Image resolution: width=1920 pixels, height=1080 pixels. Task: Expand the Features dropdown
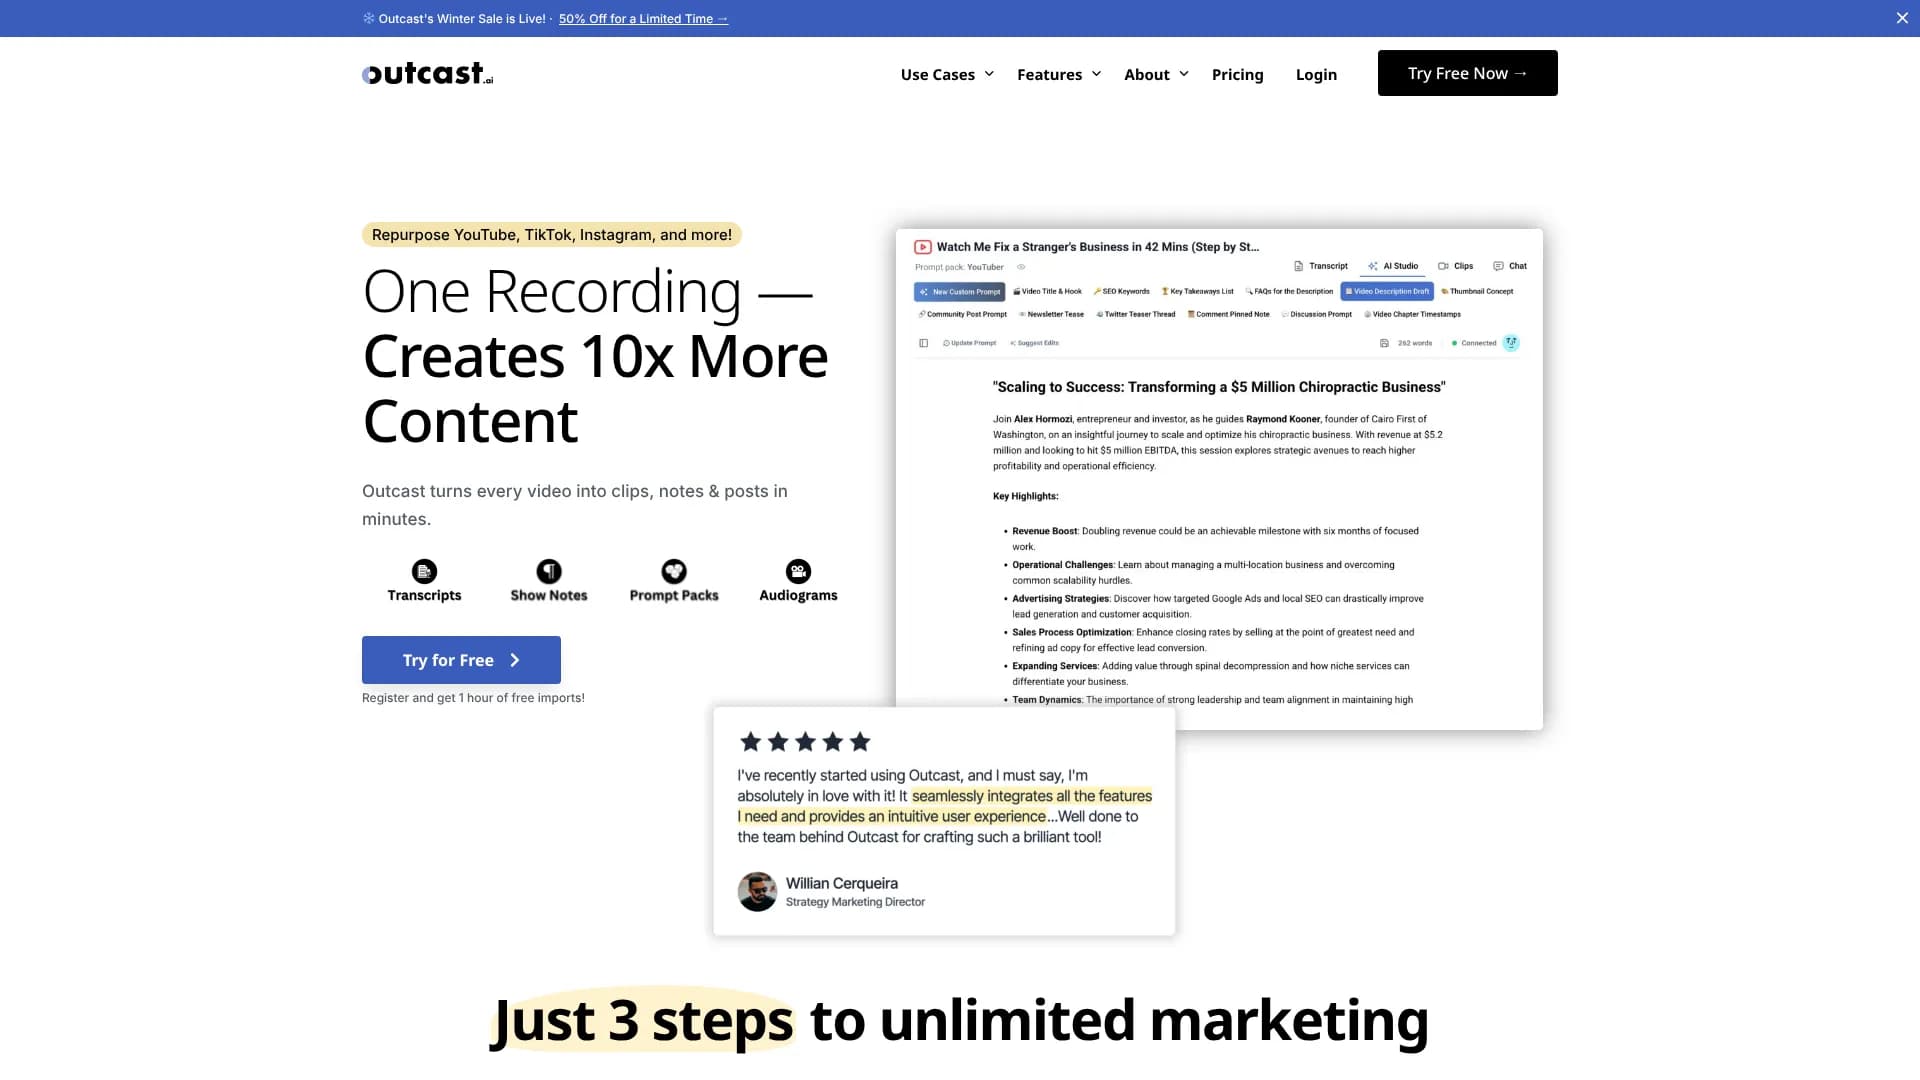tap(1059, 74)
